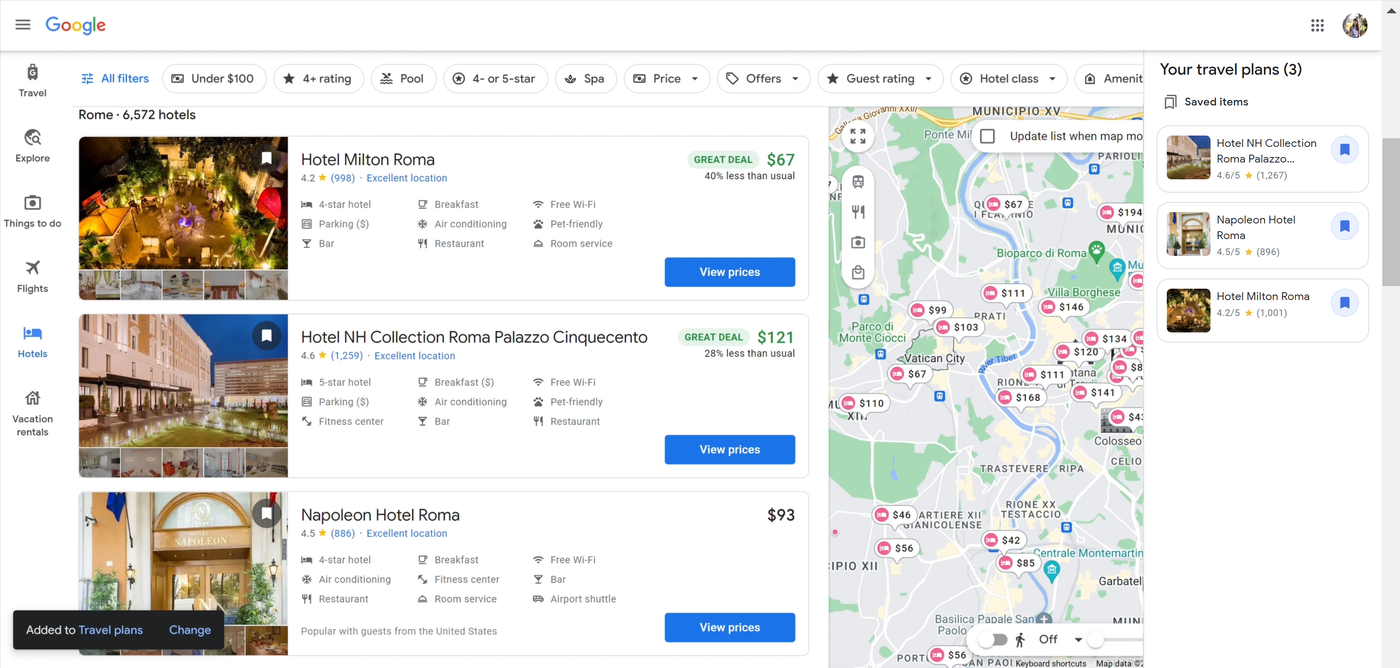
Task: Open the Price filter dropdown
Action: 666,78
